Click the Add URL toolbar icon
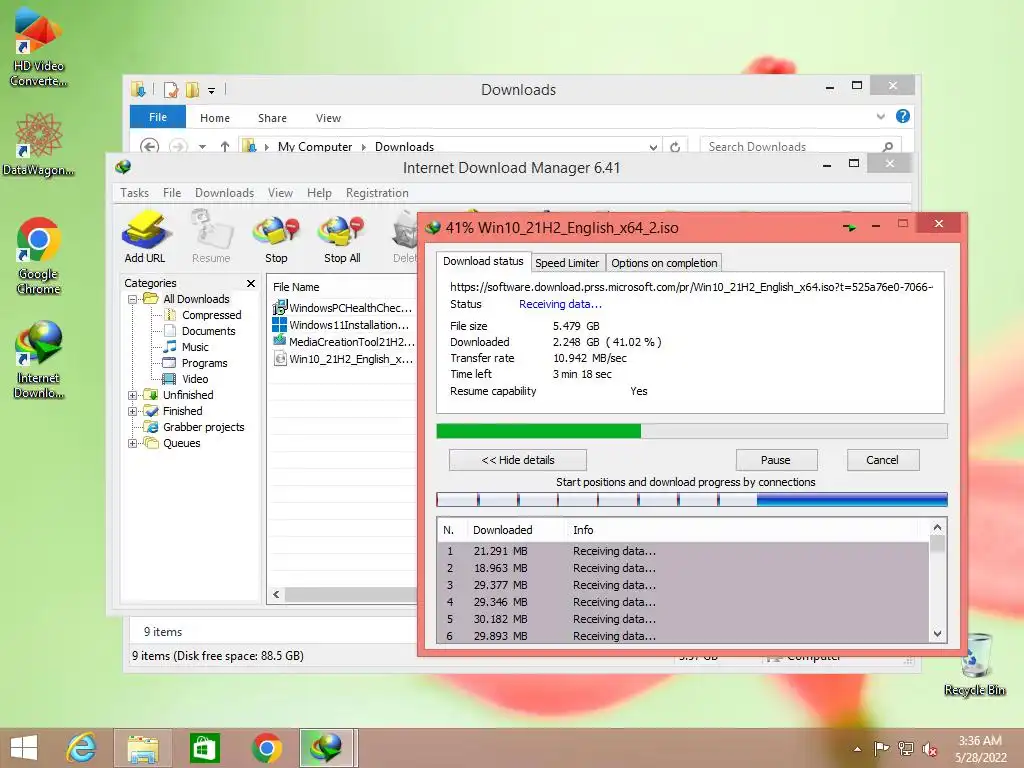 [145, 236]
